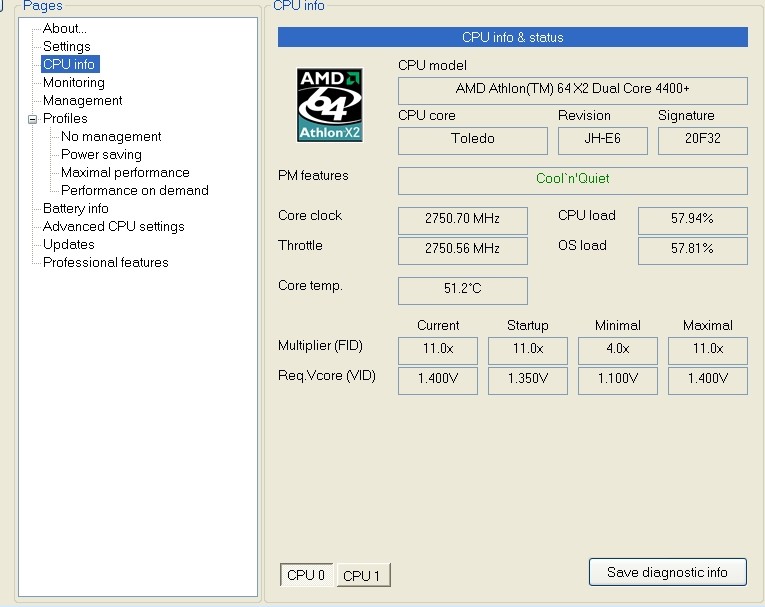The height and width of the screenshot is (607, 765).
Task: Open the Updates page
Action: pyautogui.click(x=69, y=244)
